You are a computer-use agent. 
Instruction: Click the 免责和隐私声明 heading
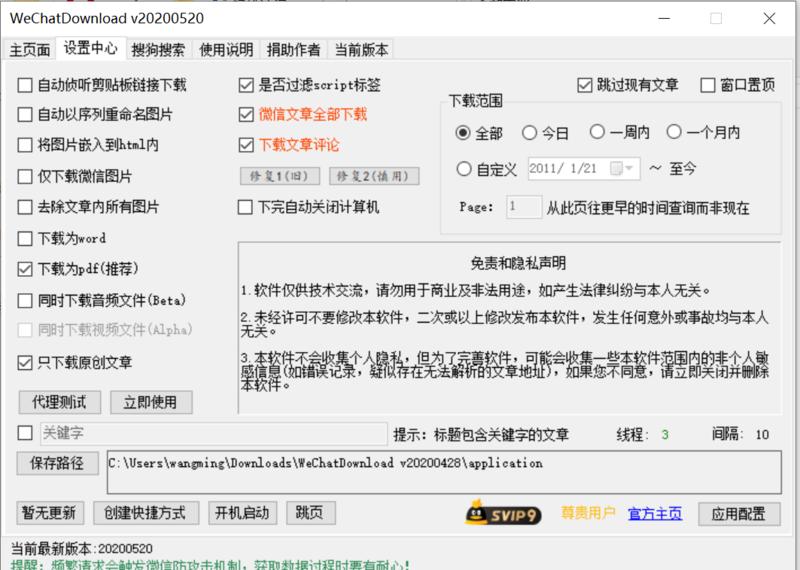pos(518,263)
